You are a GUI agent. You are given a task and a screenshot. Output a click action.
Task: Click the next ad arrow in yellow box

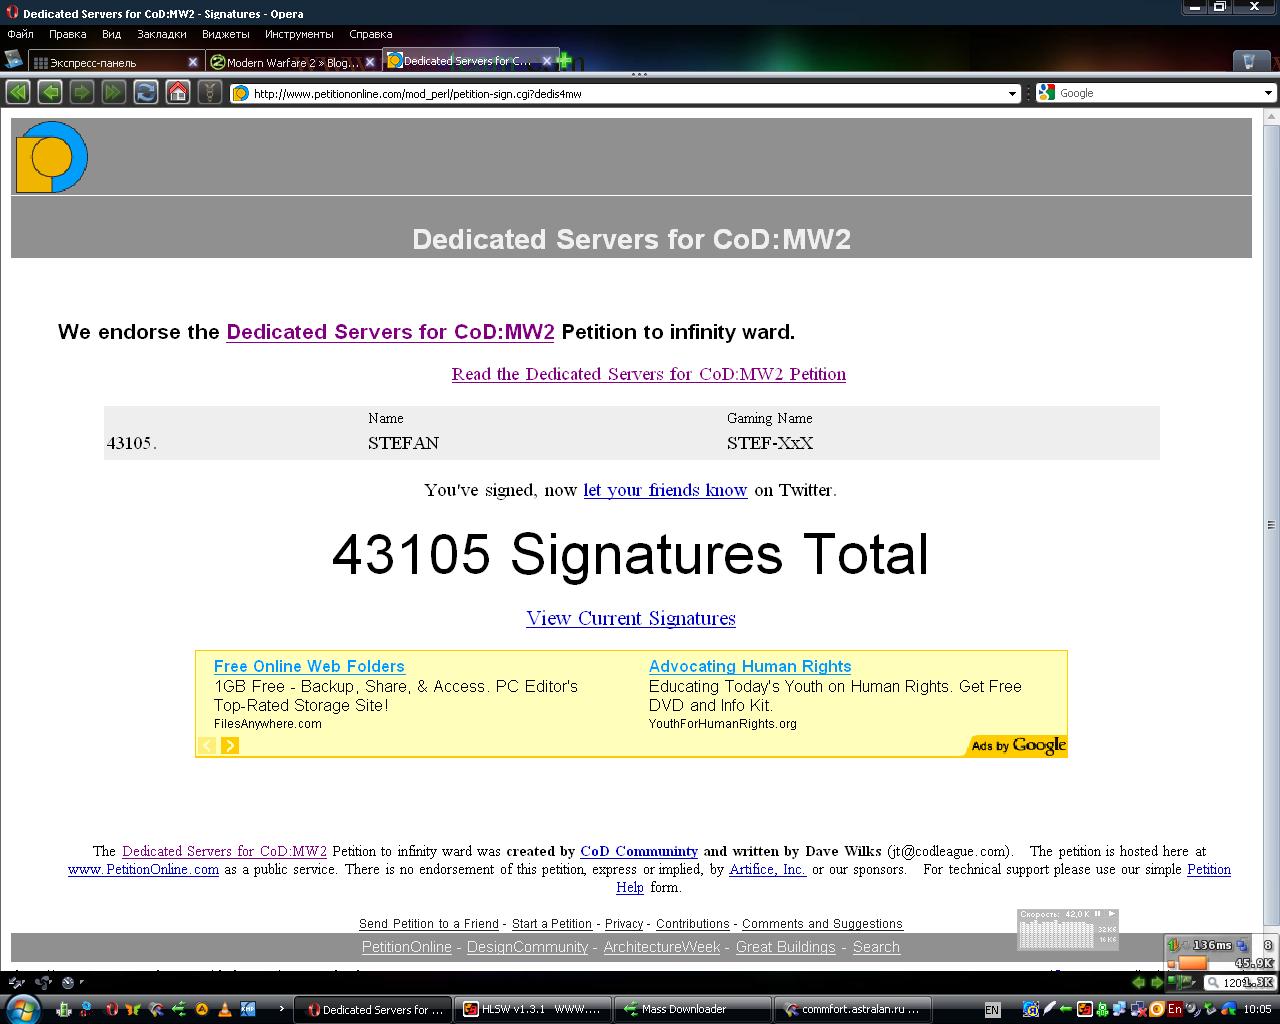pyautogui.click(x=230, y=745)
